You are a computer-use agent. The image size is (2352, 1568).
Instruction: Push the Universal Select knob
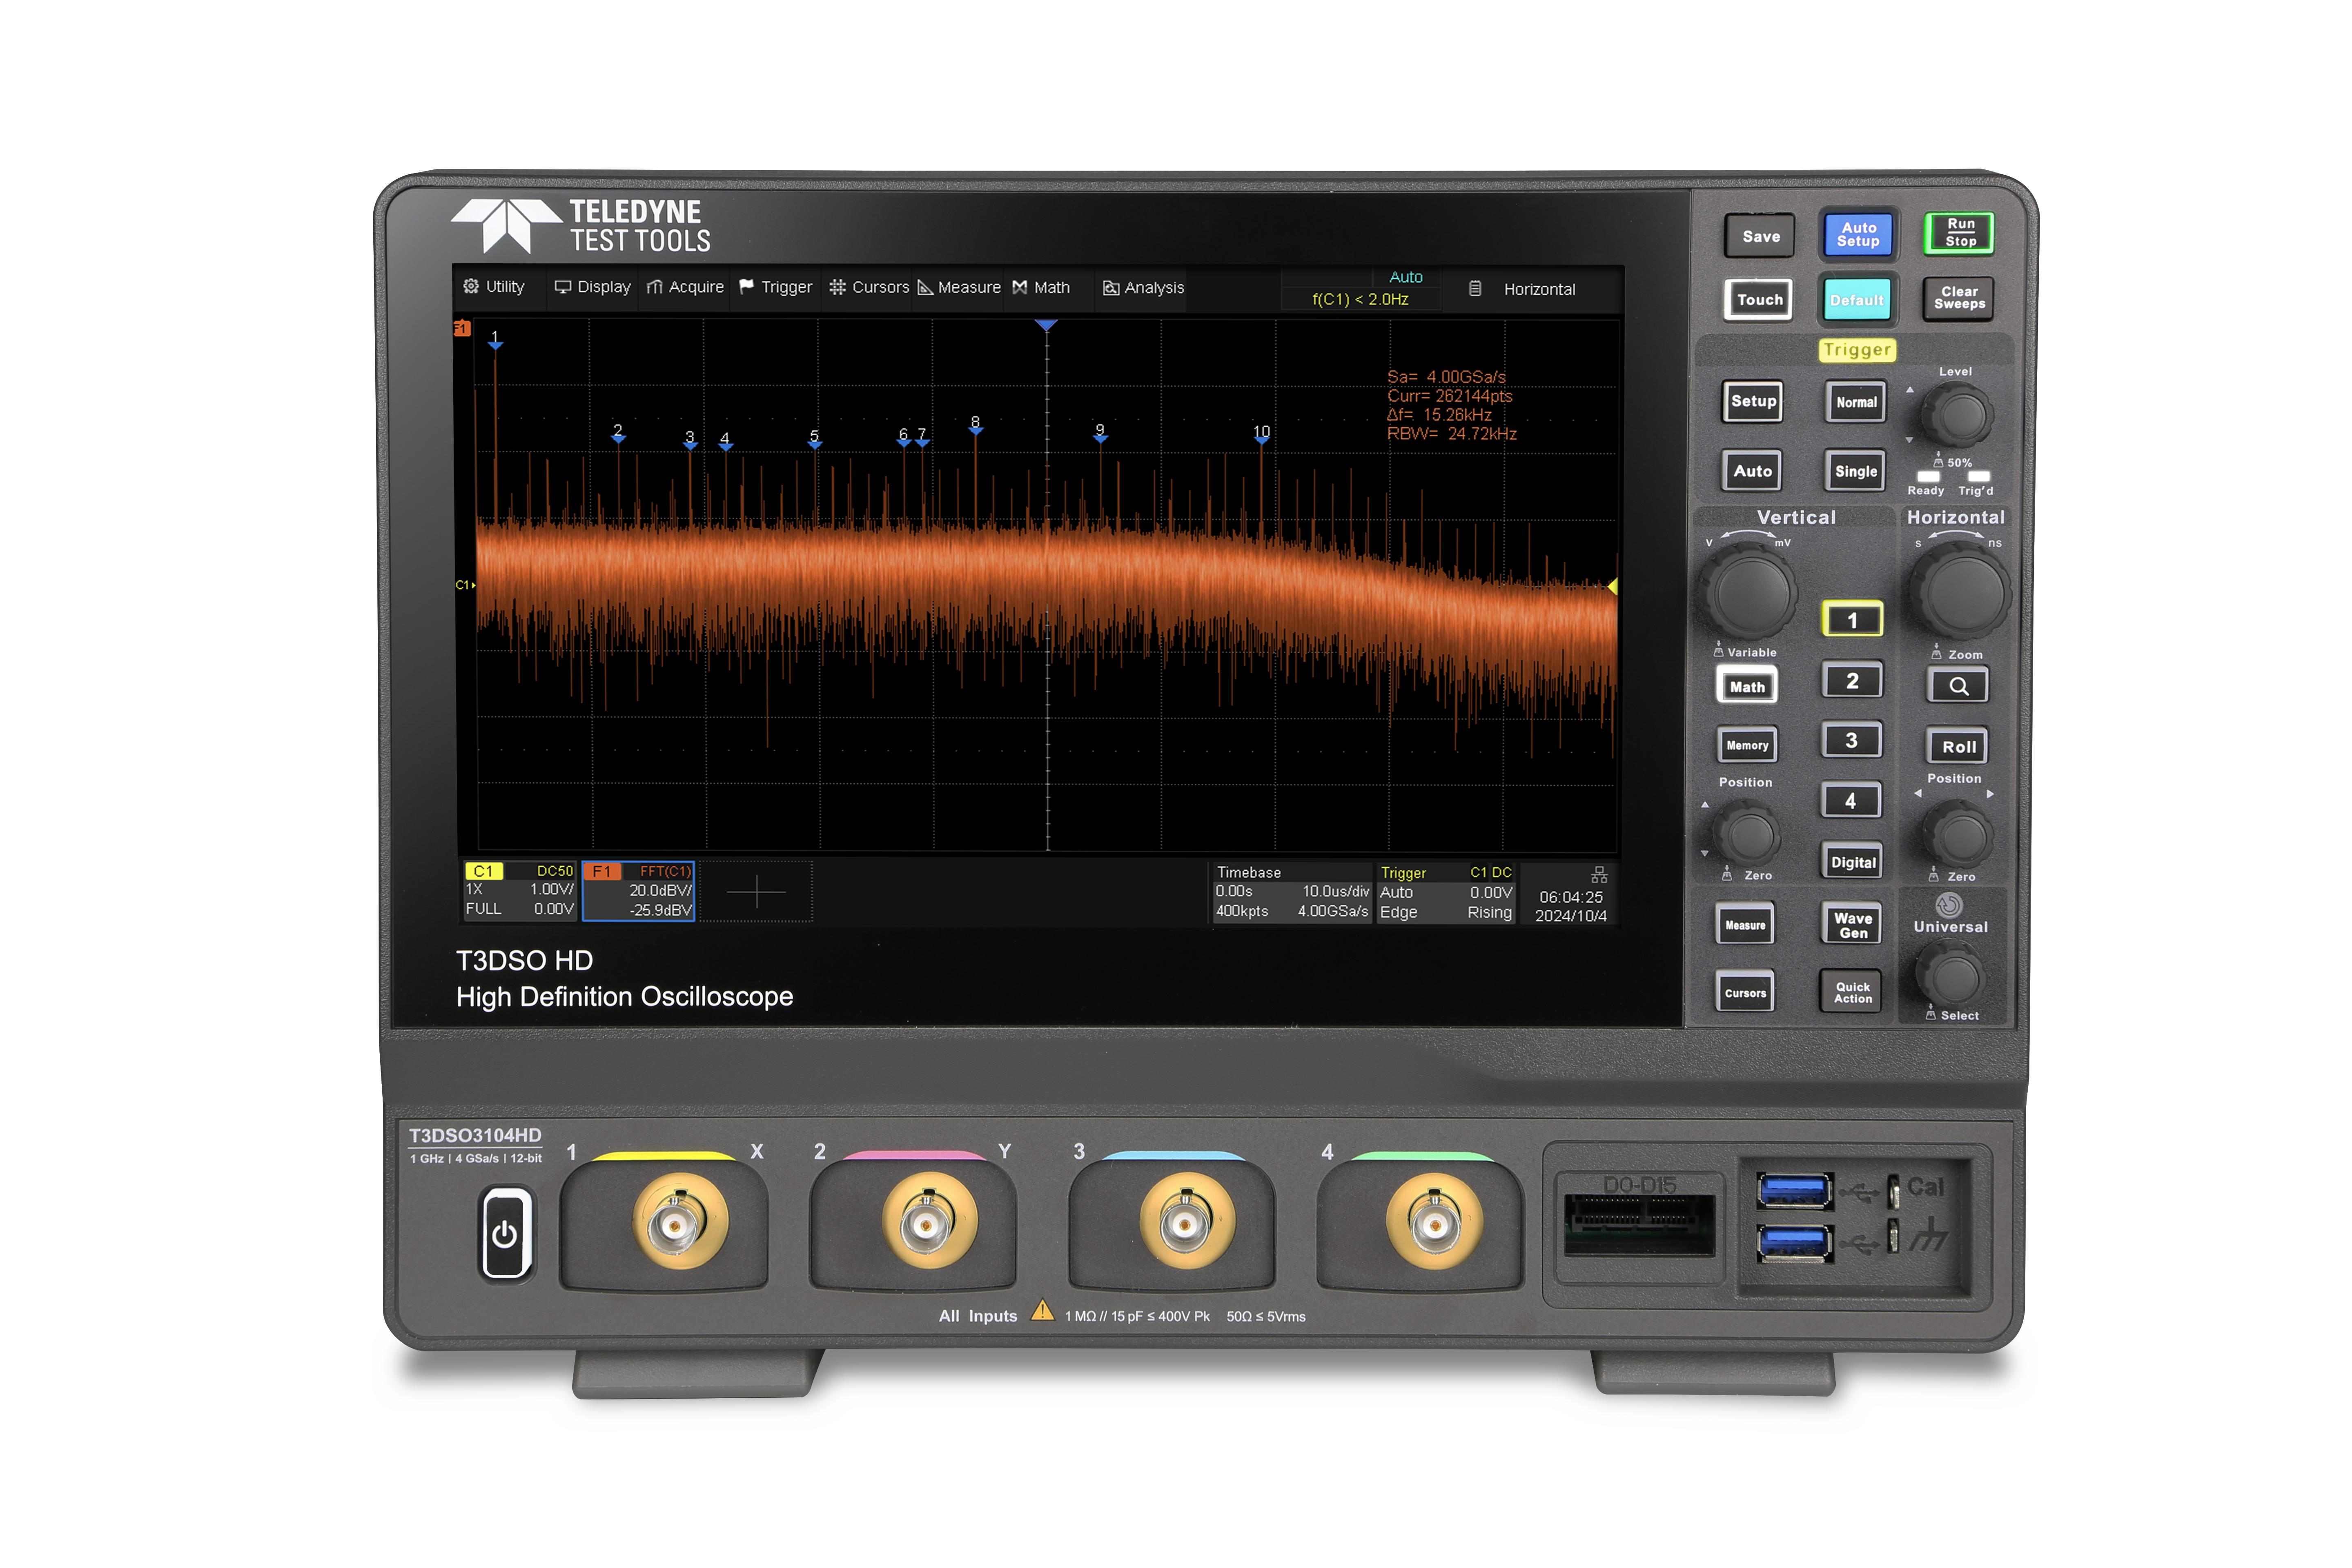click(1951, 976)
